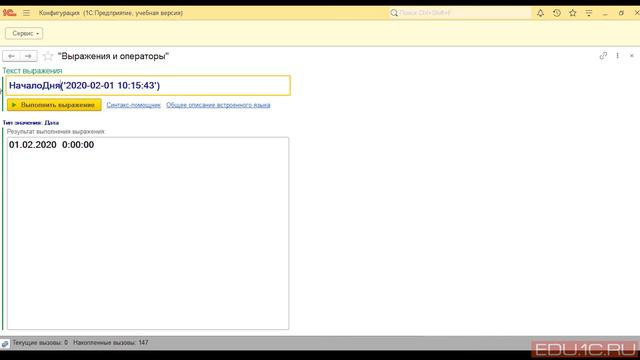Click the form title Выражения и операторы
The height and width of the screenshot is (360, 640).
point(113,56)
